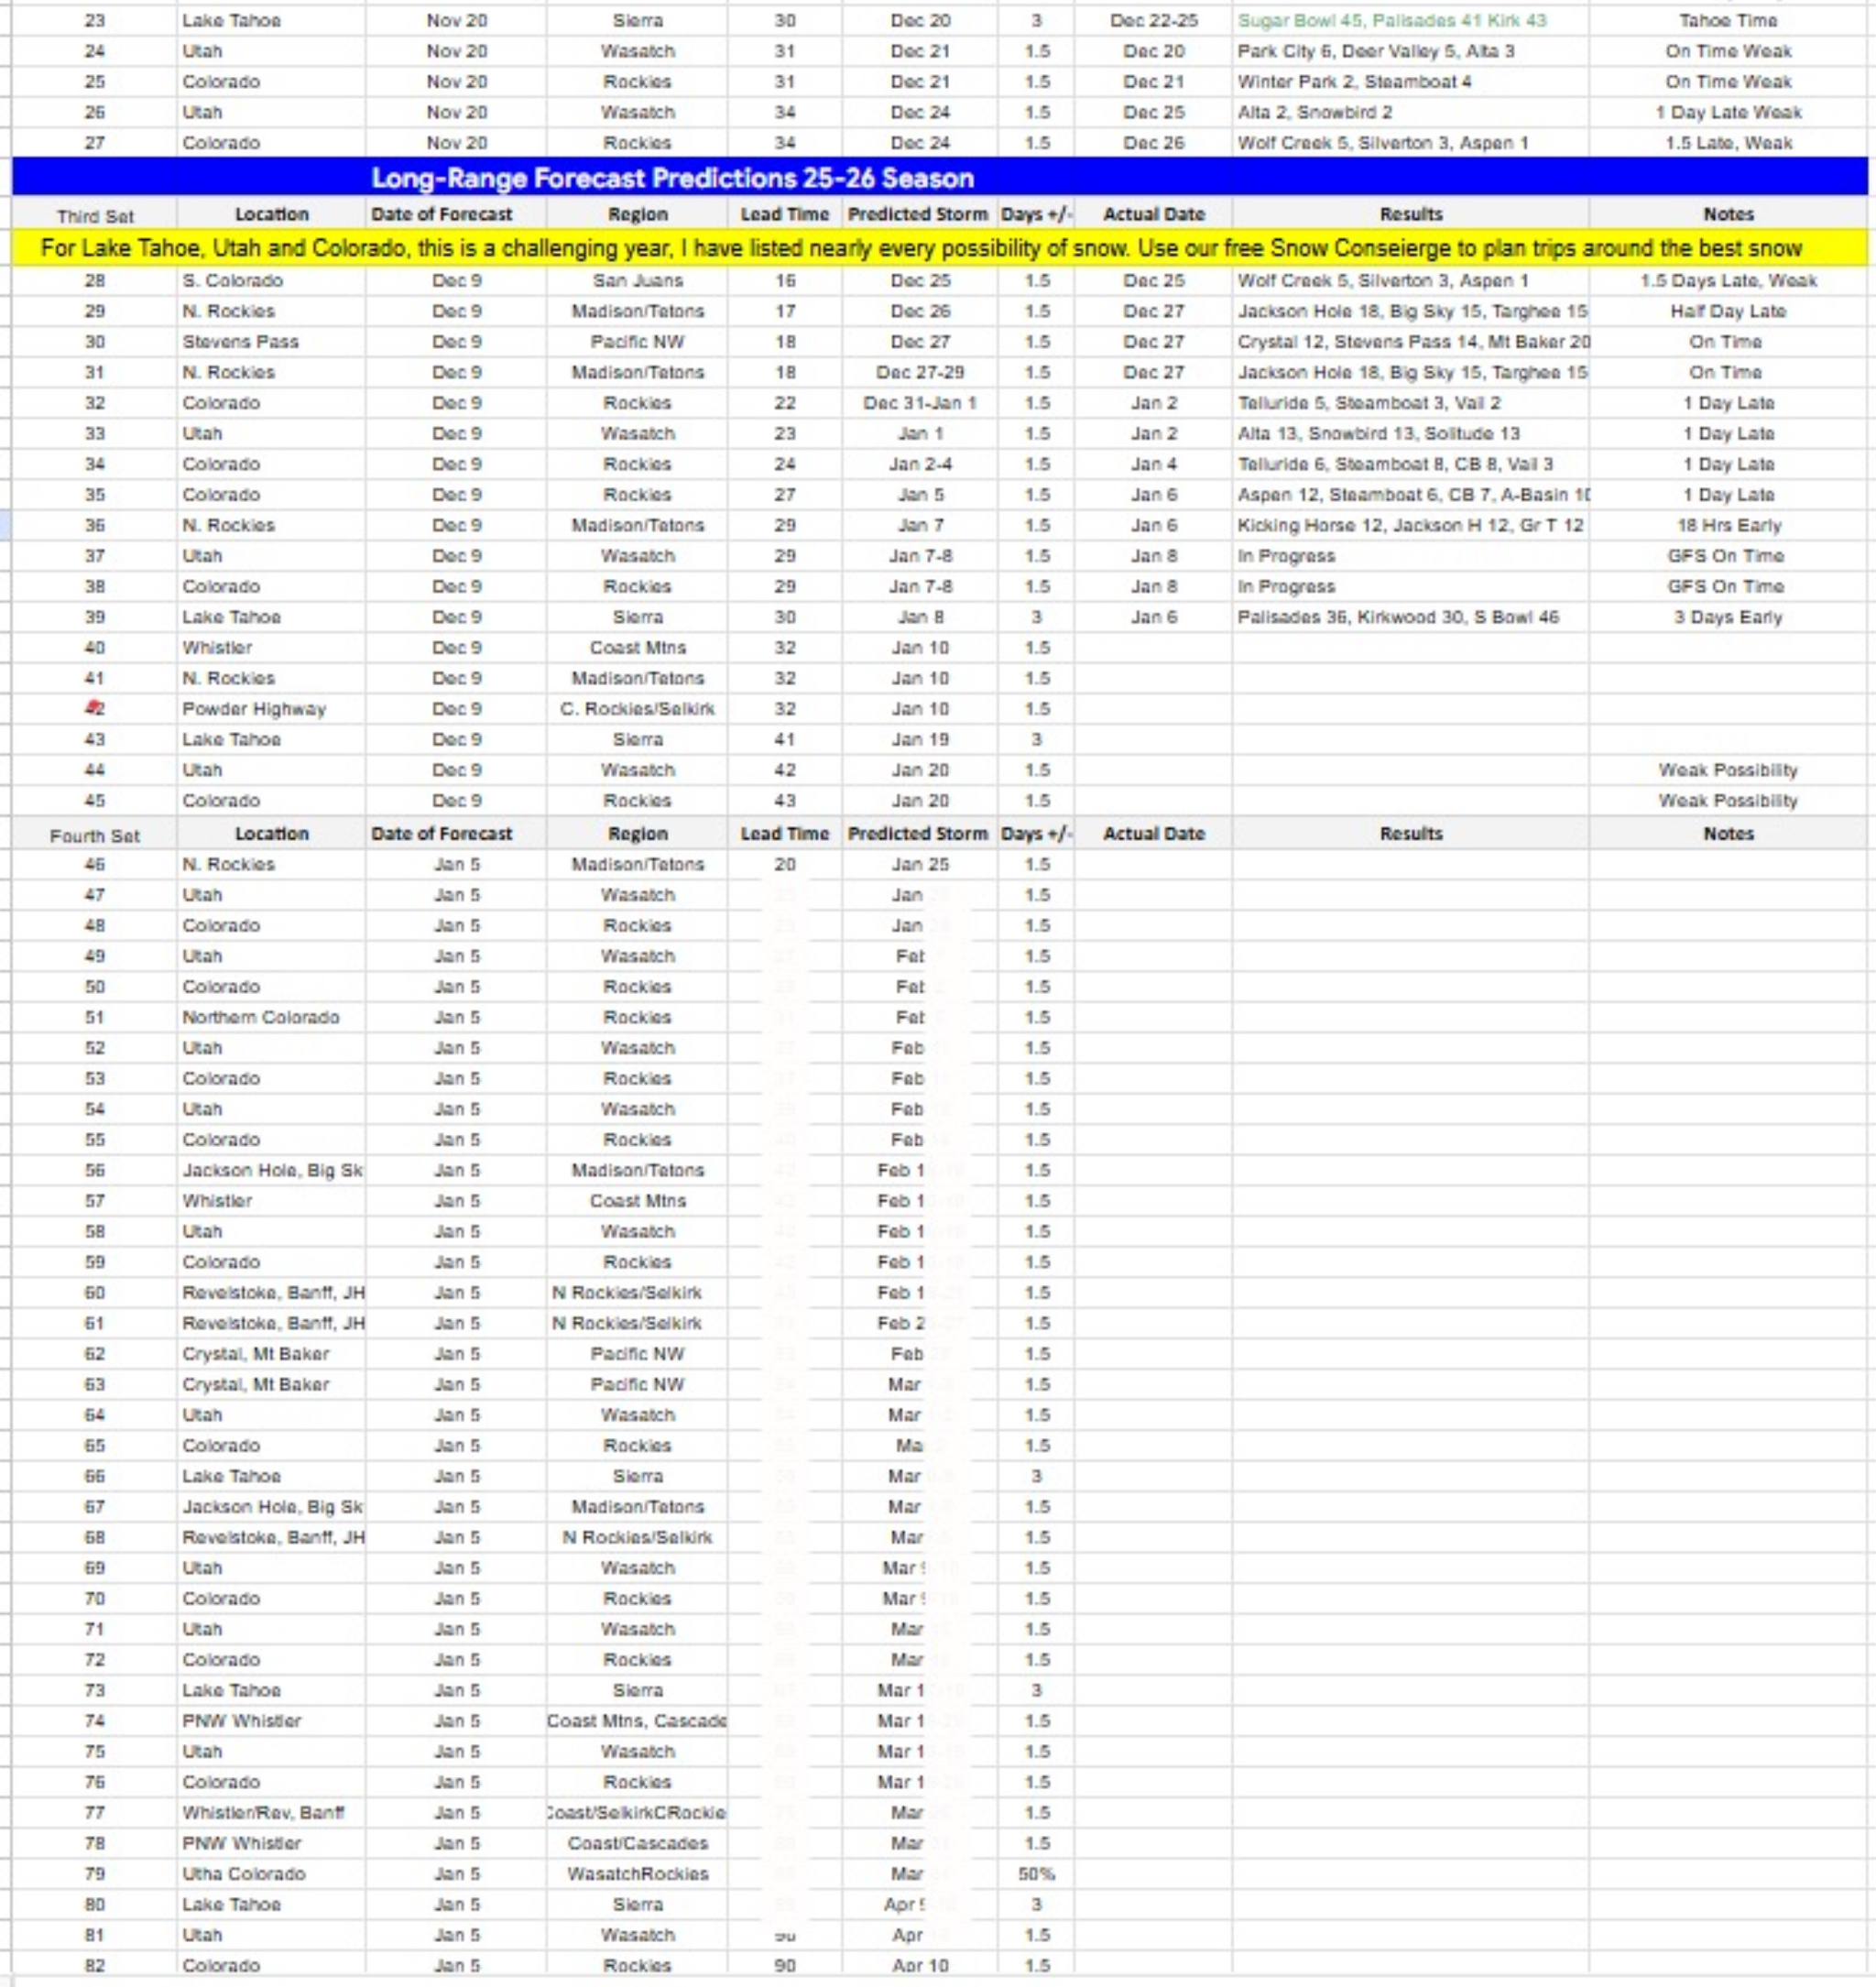Select the Half Day Late note cell

pos(1728,311)
